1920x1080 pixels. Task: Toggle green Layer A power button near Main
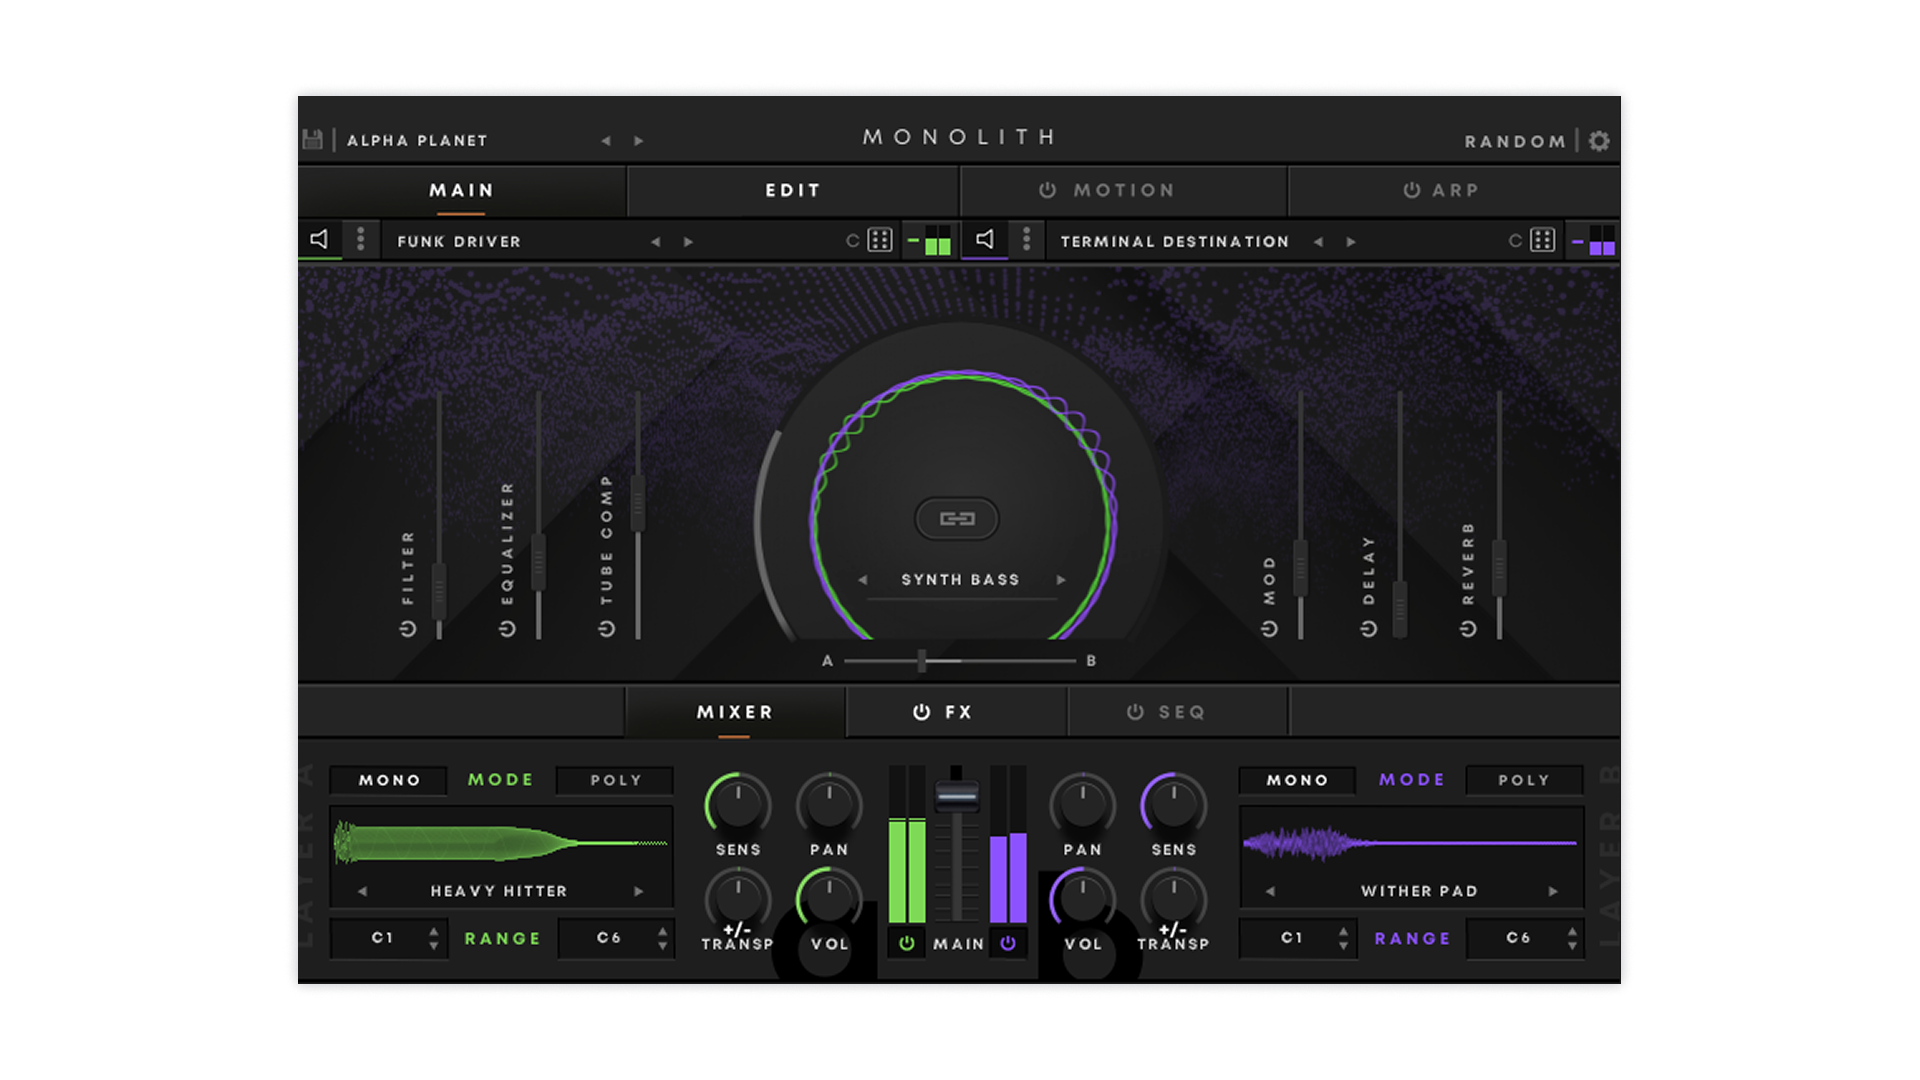click(907, 943)
